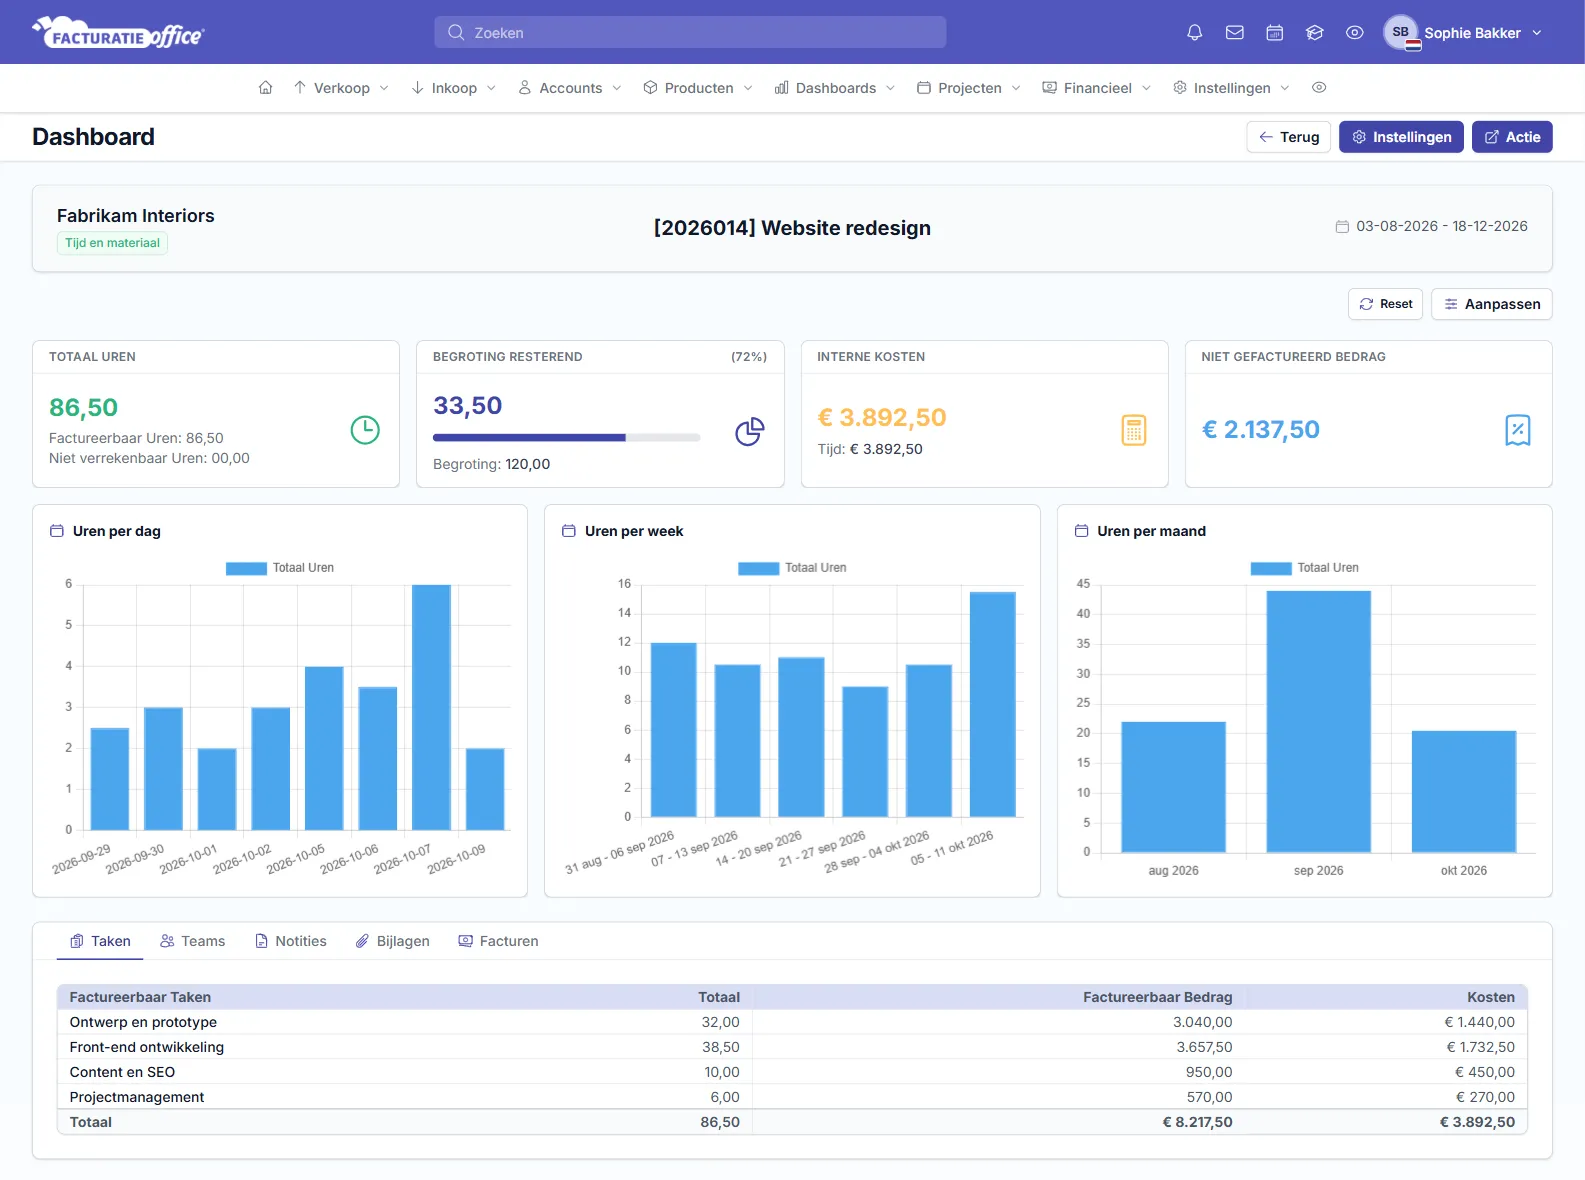Open the mail envelope icon
Screen dimensions: 1585x1180
click(x=1235, y=33)
